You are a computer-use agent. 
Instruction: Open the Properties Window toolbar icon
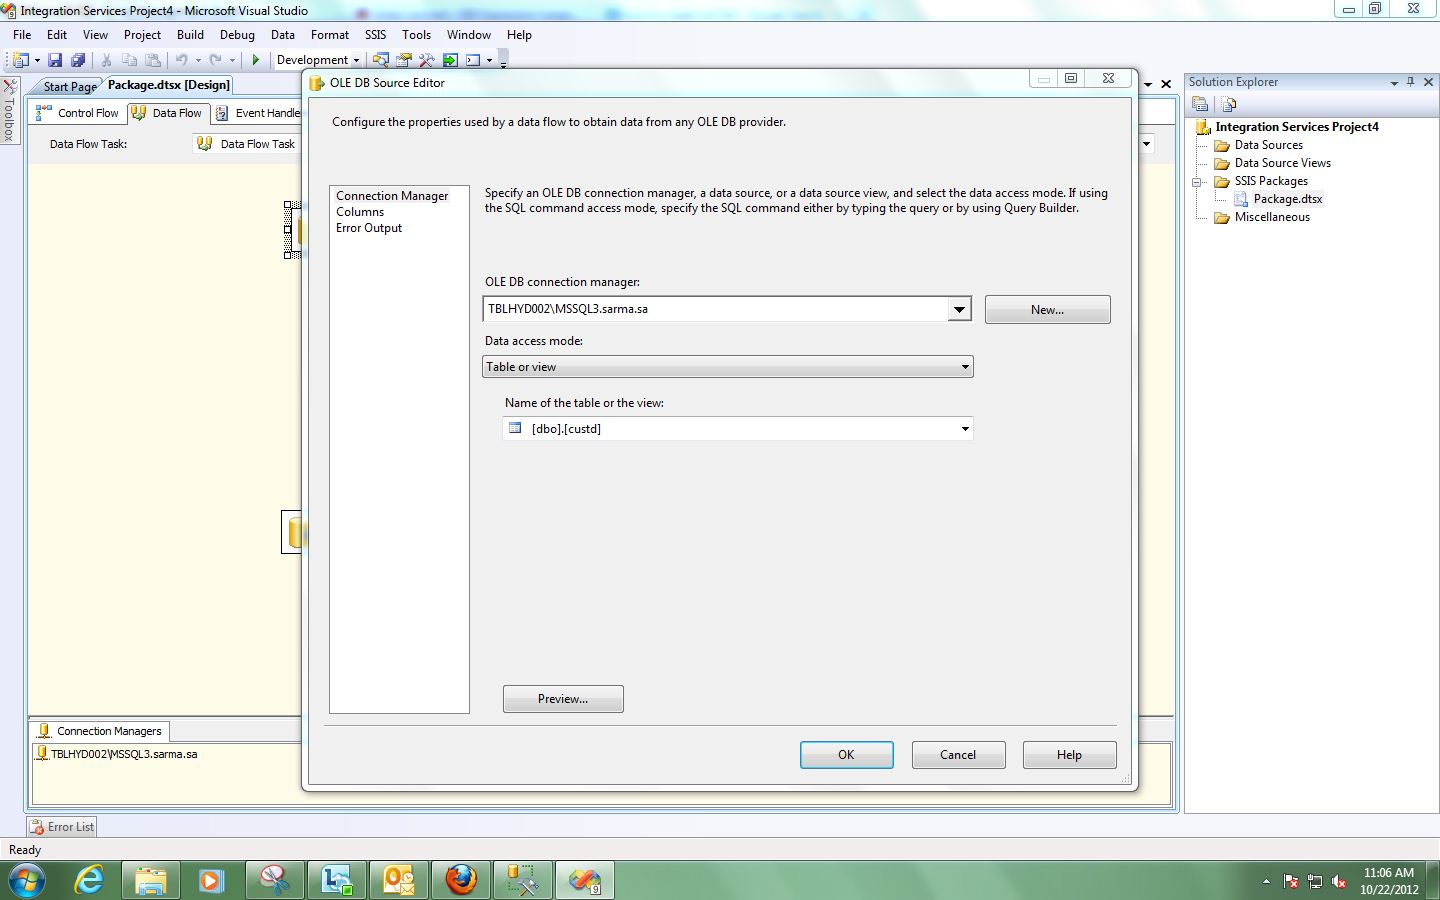tap(404, 60)
